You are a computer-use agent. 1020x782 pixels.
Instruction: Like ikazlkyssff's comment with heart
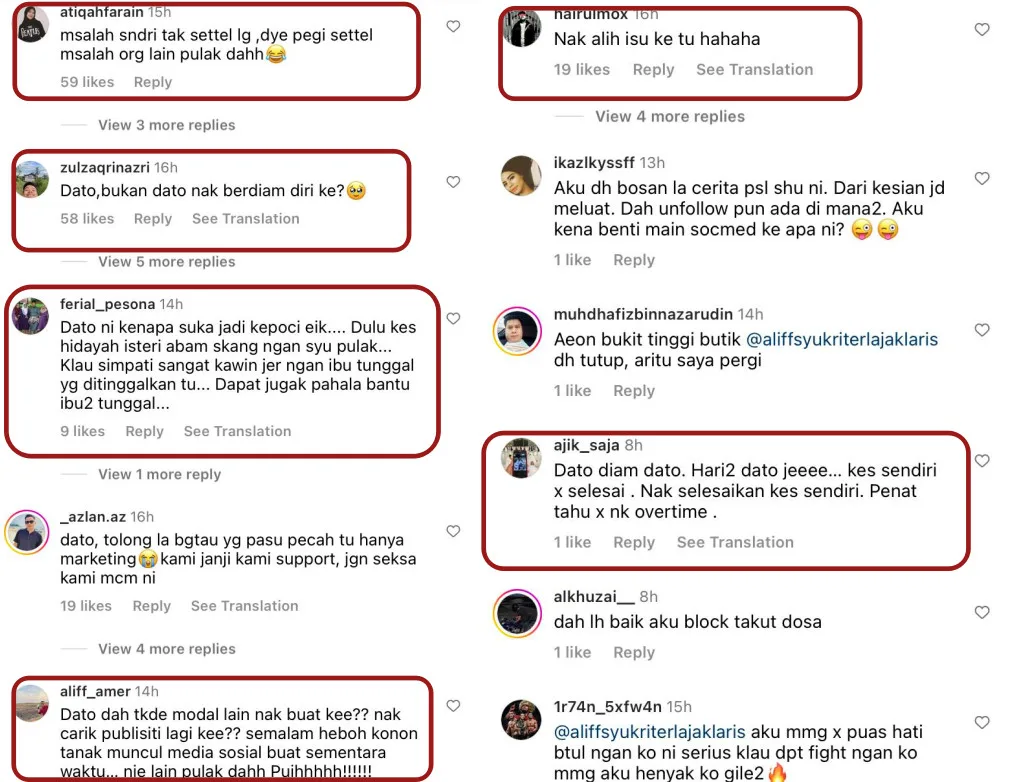click(982, 179)
